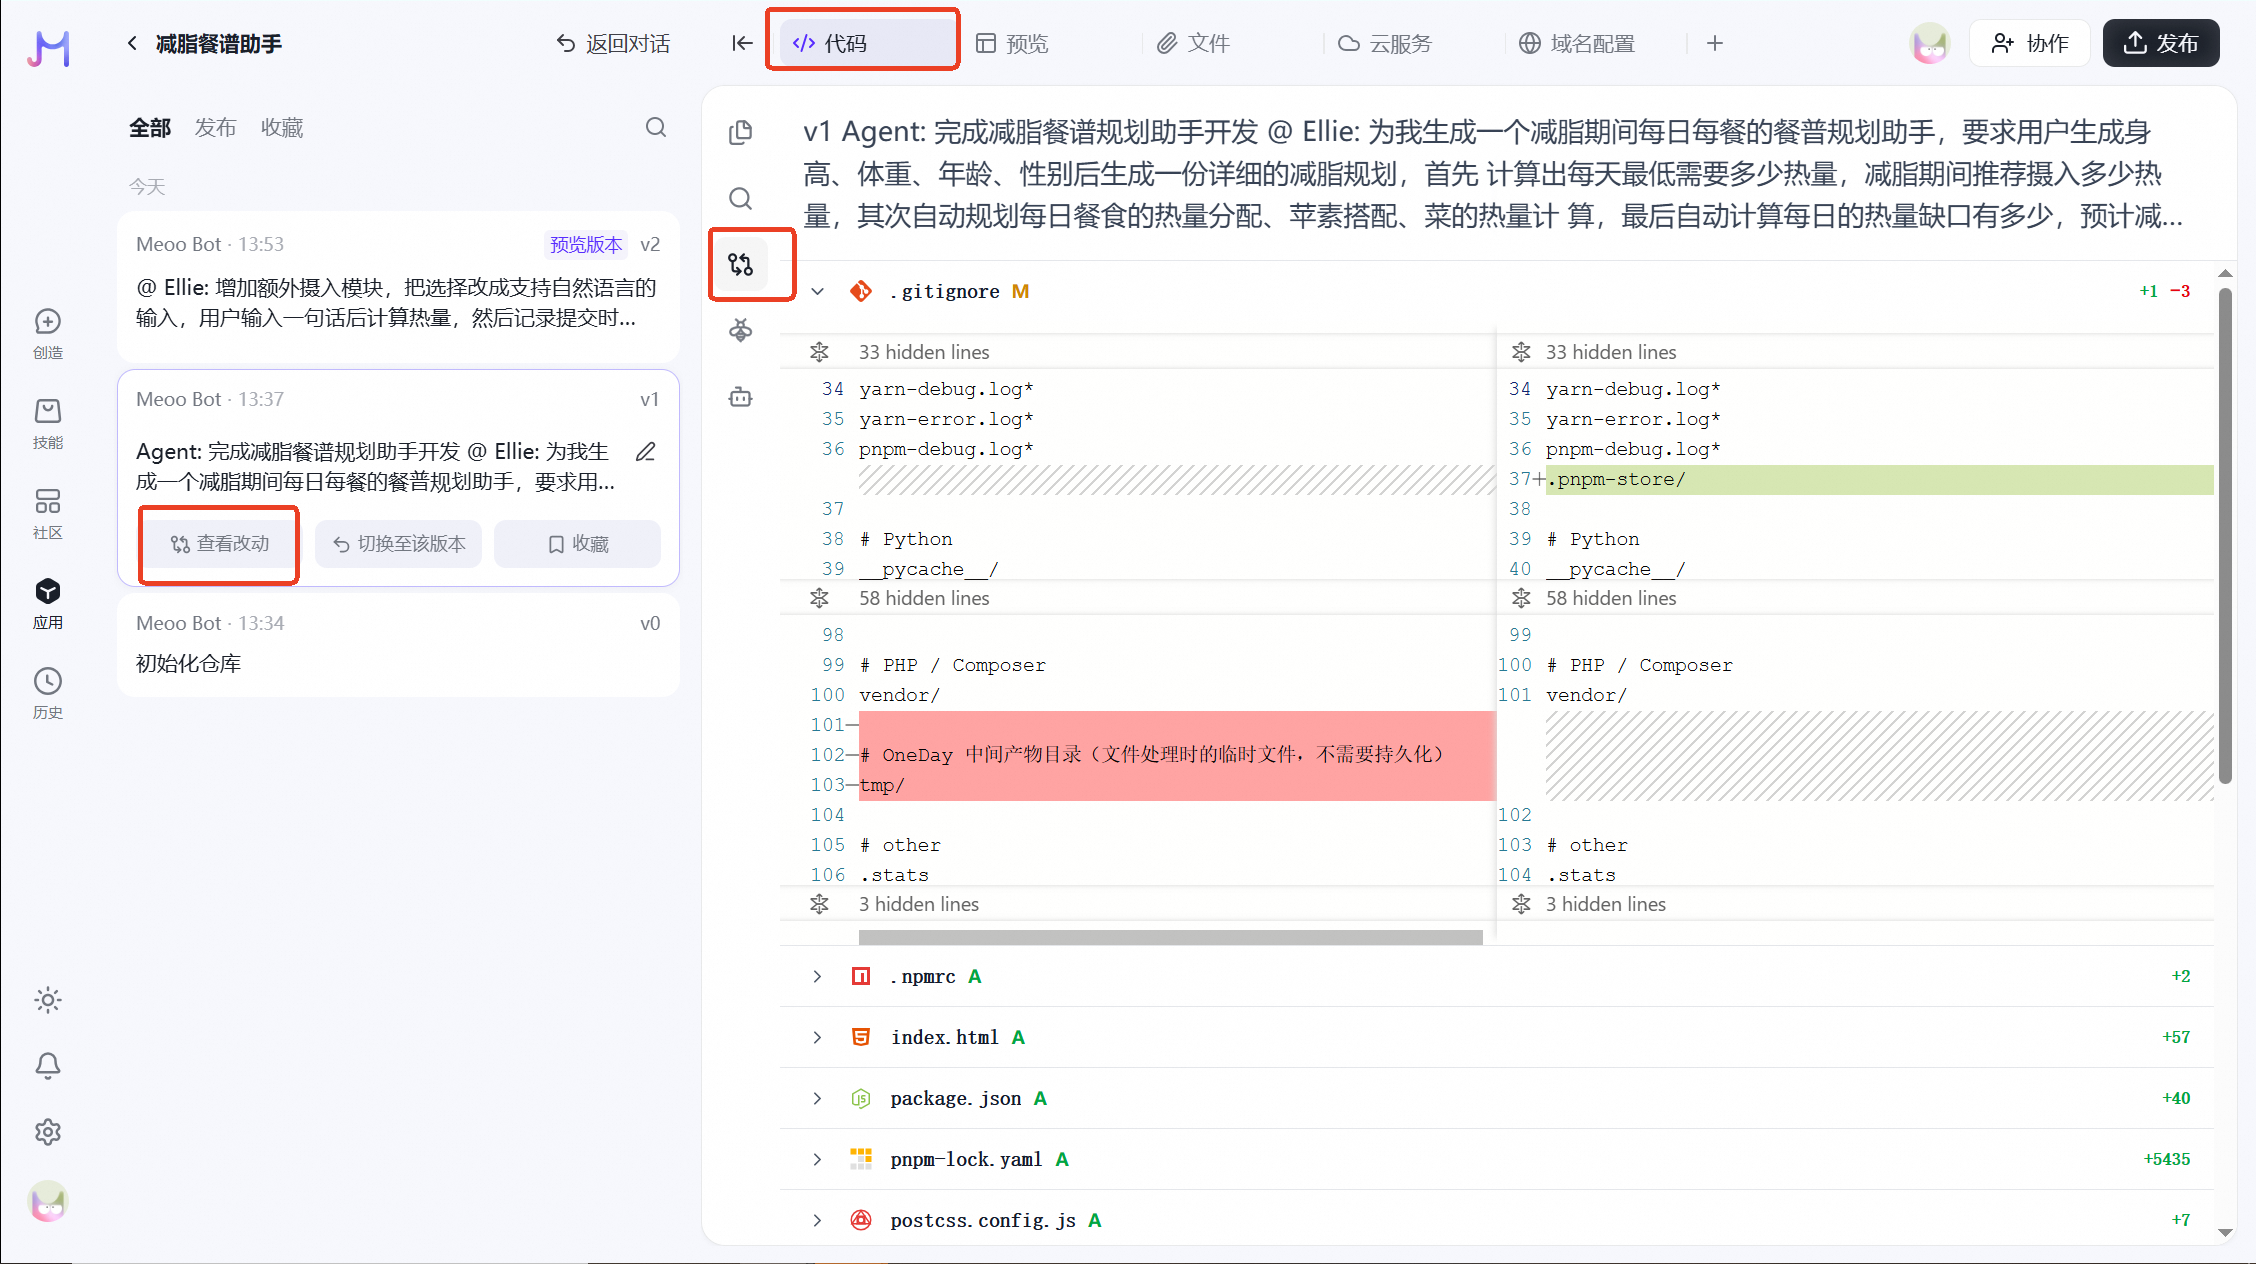Open the code search magnifier icon
This screenshot has height=1264, width=2256.
(x=741, y=198)
